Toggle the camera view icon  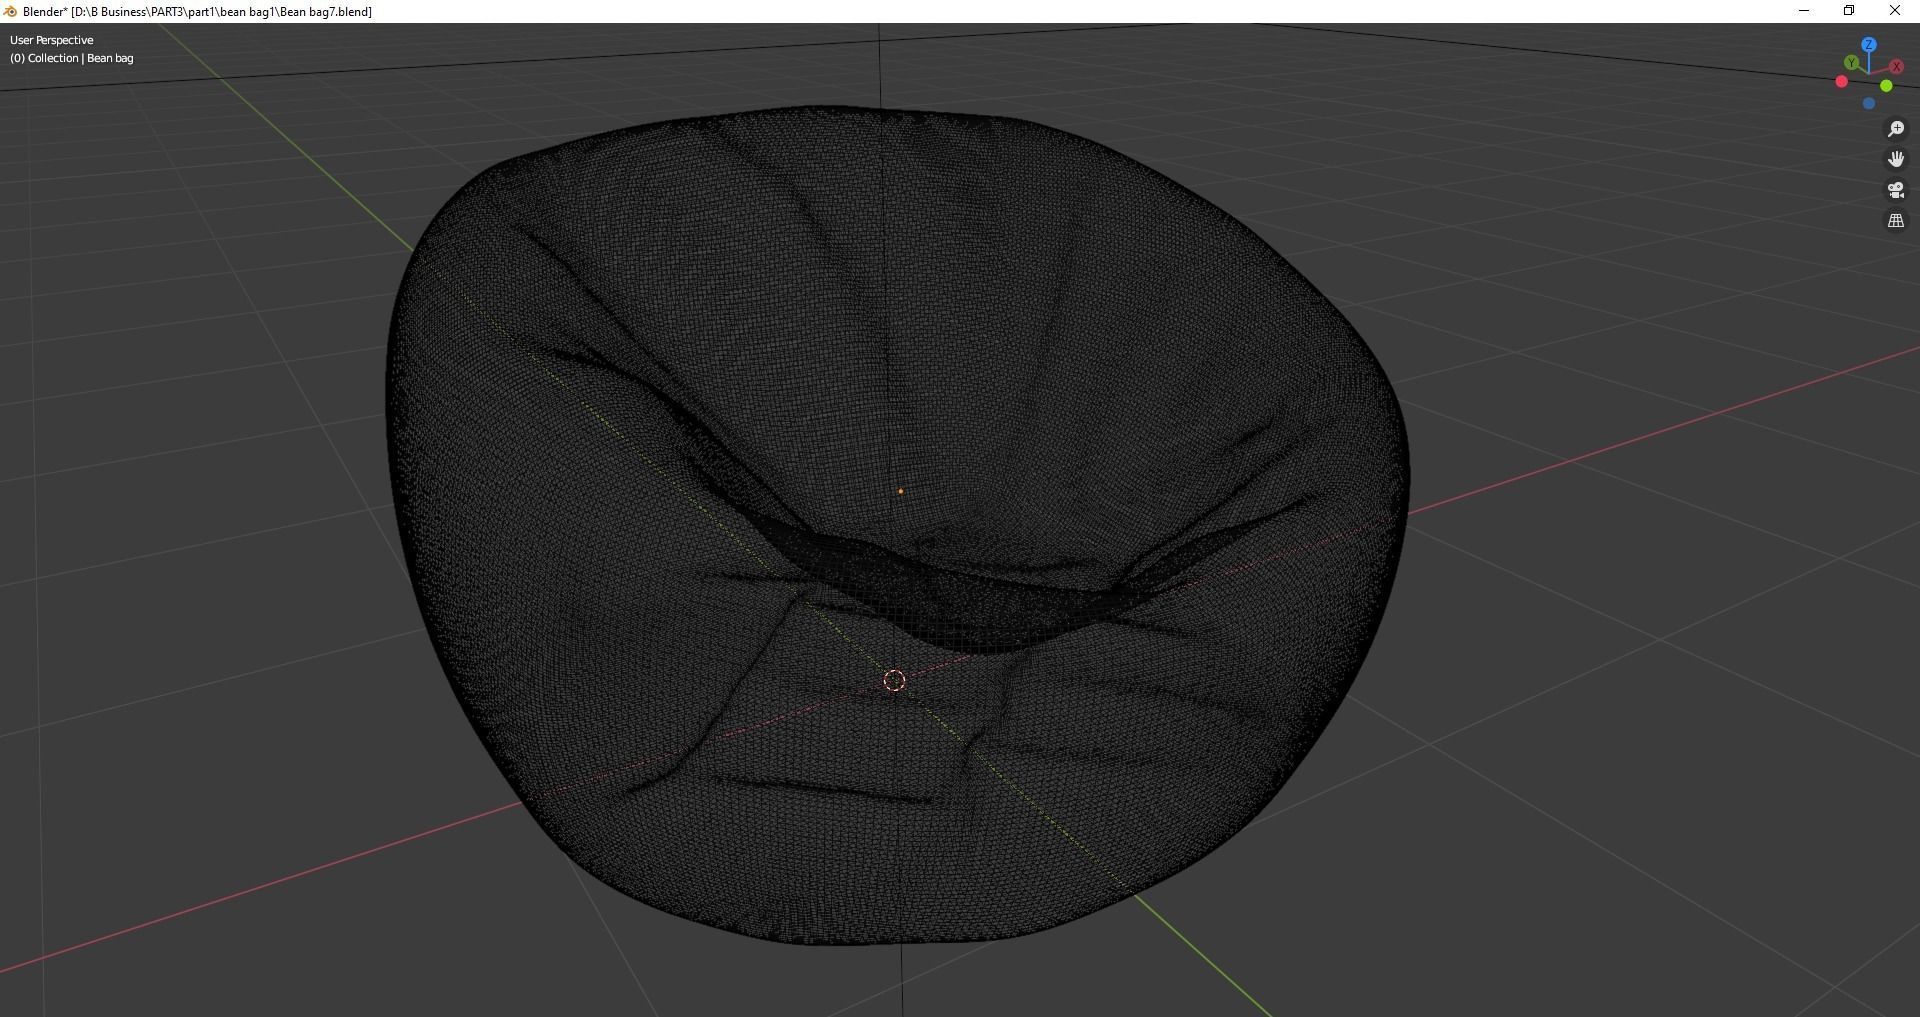[1895, 190]
